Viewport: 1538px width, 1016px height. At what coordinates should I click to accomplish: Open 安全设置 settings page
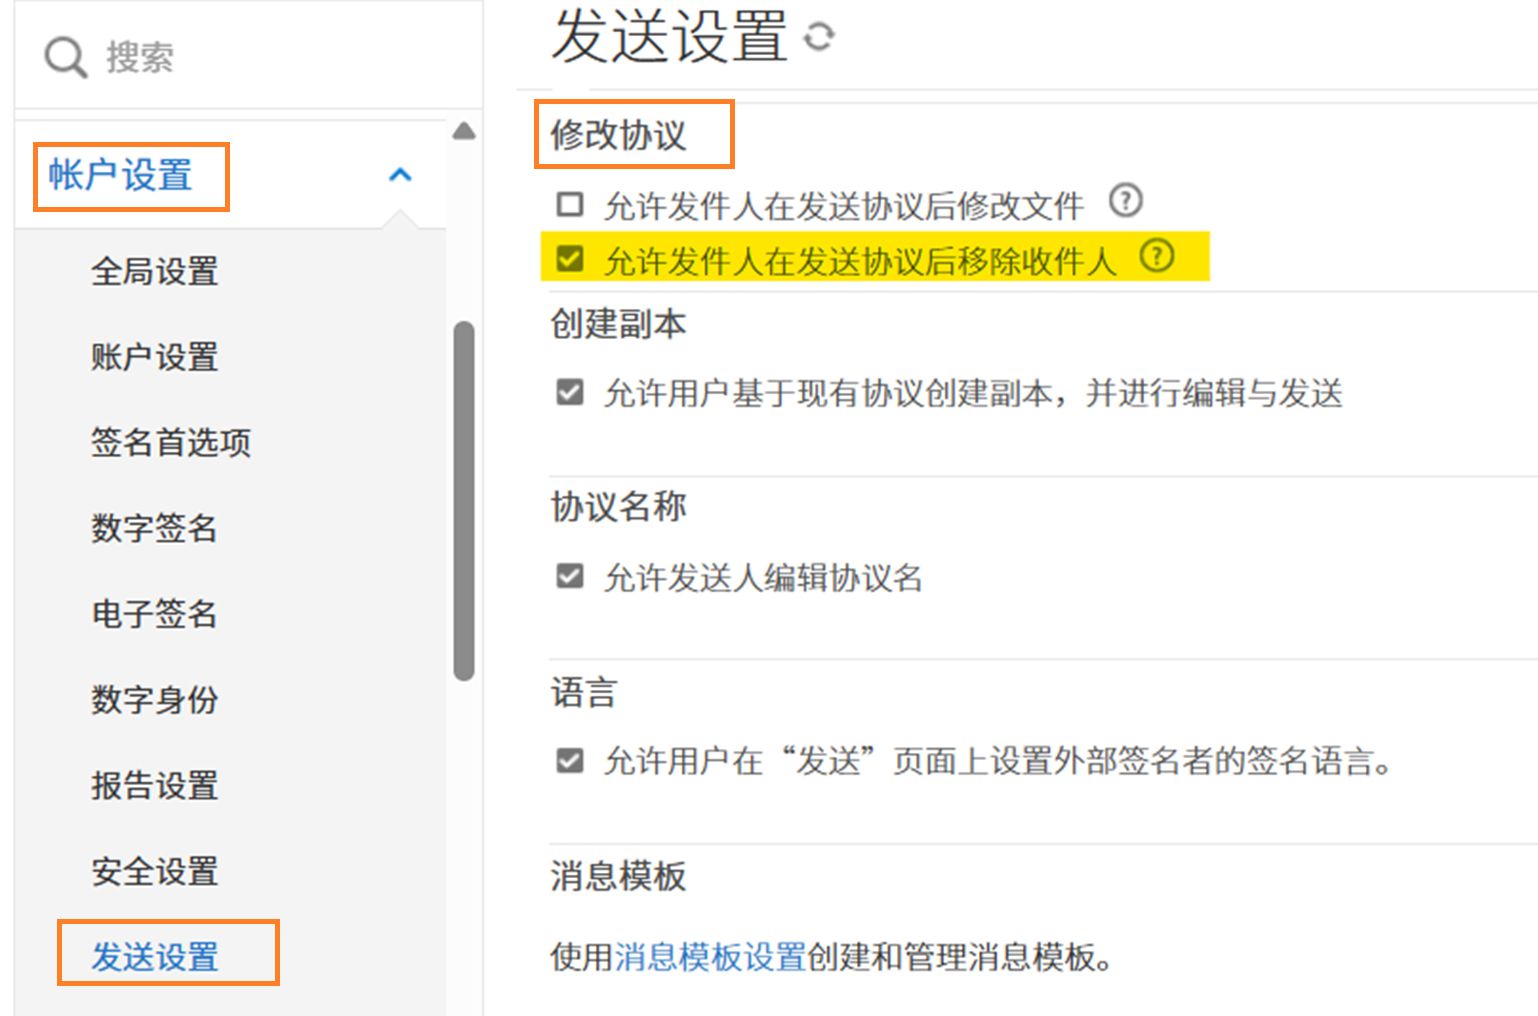153,872
